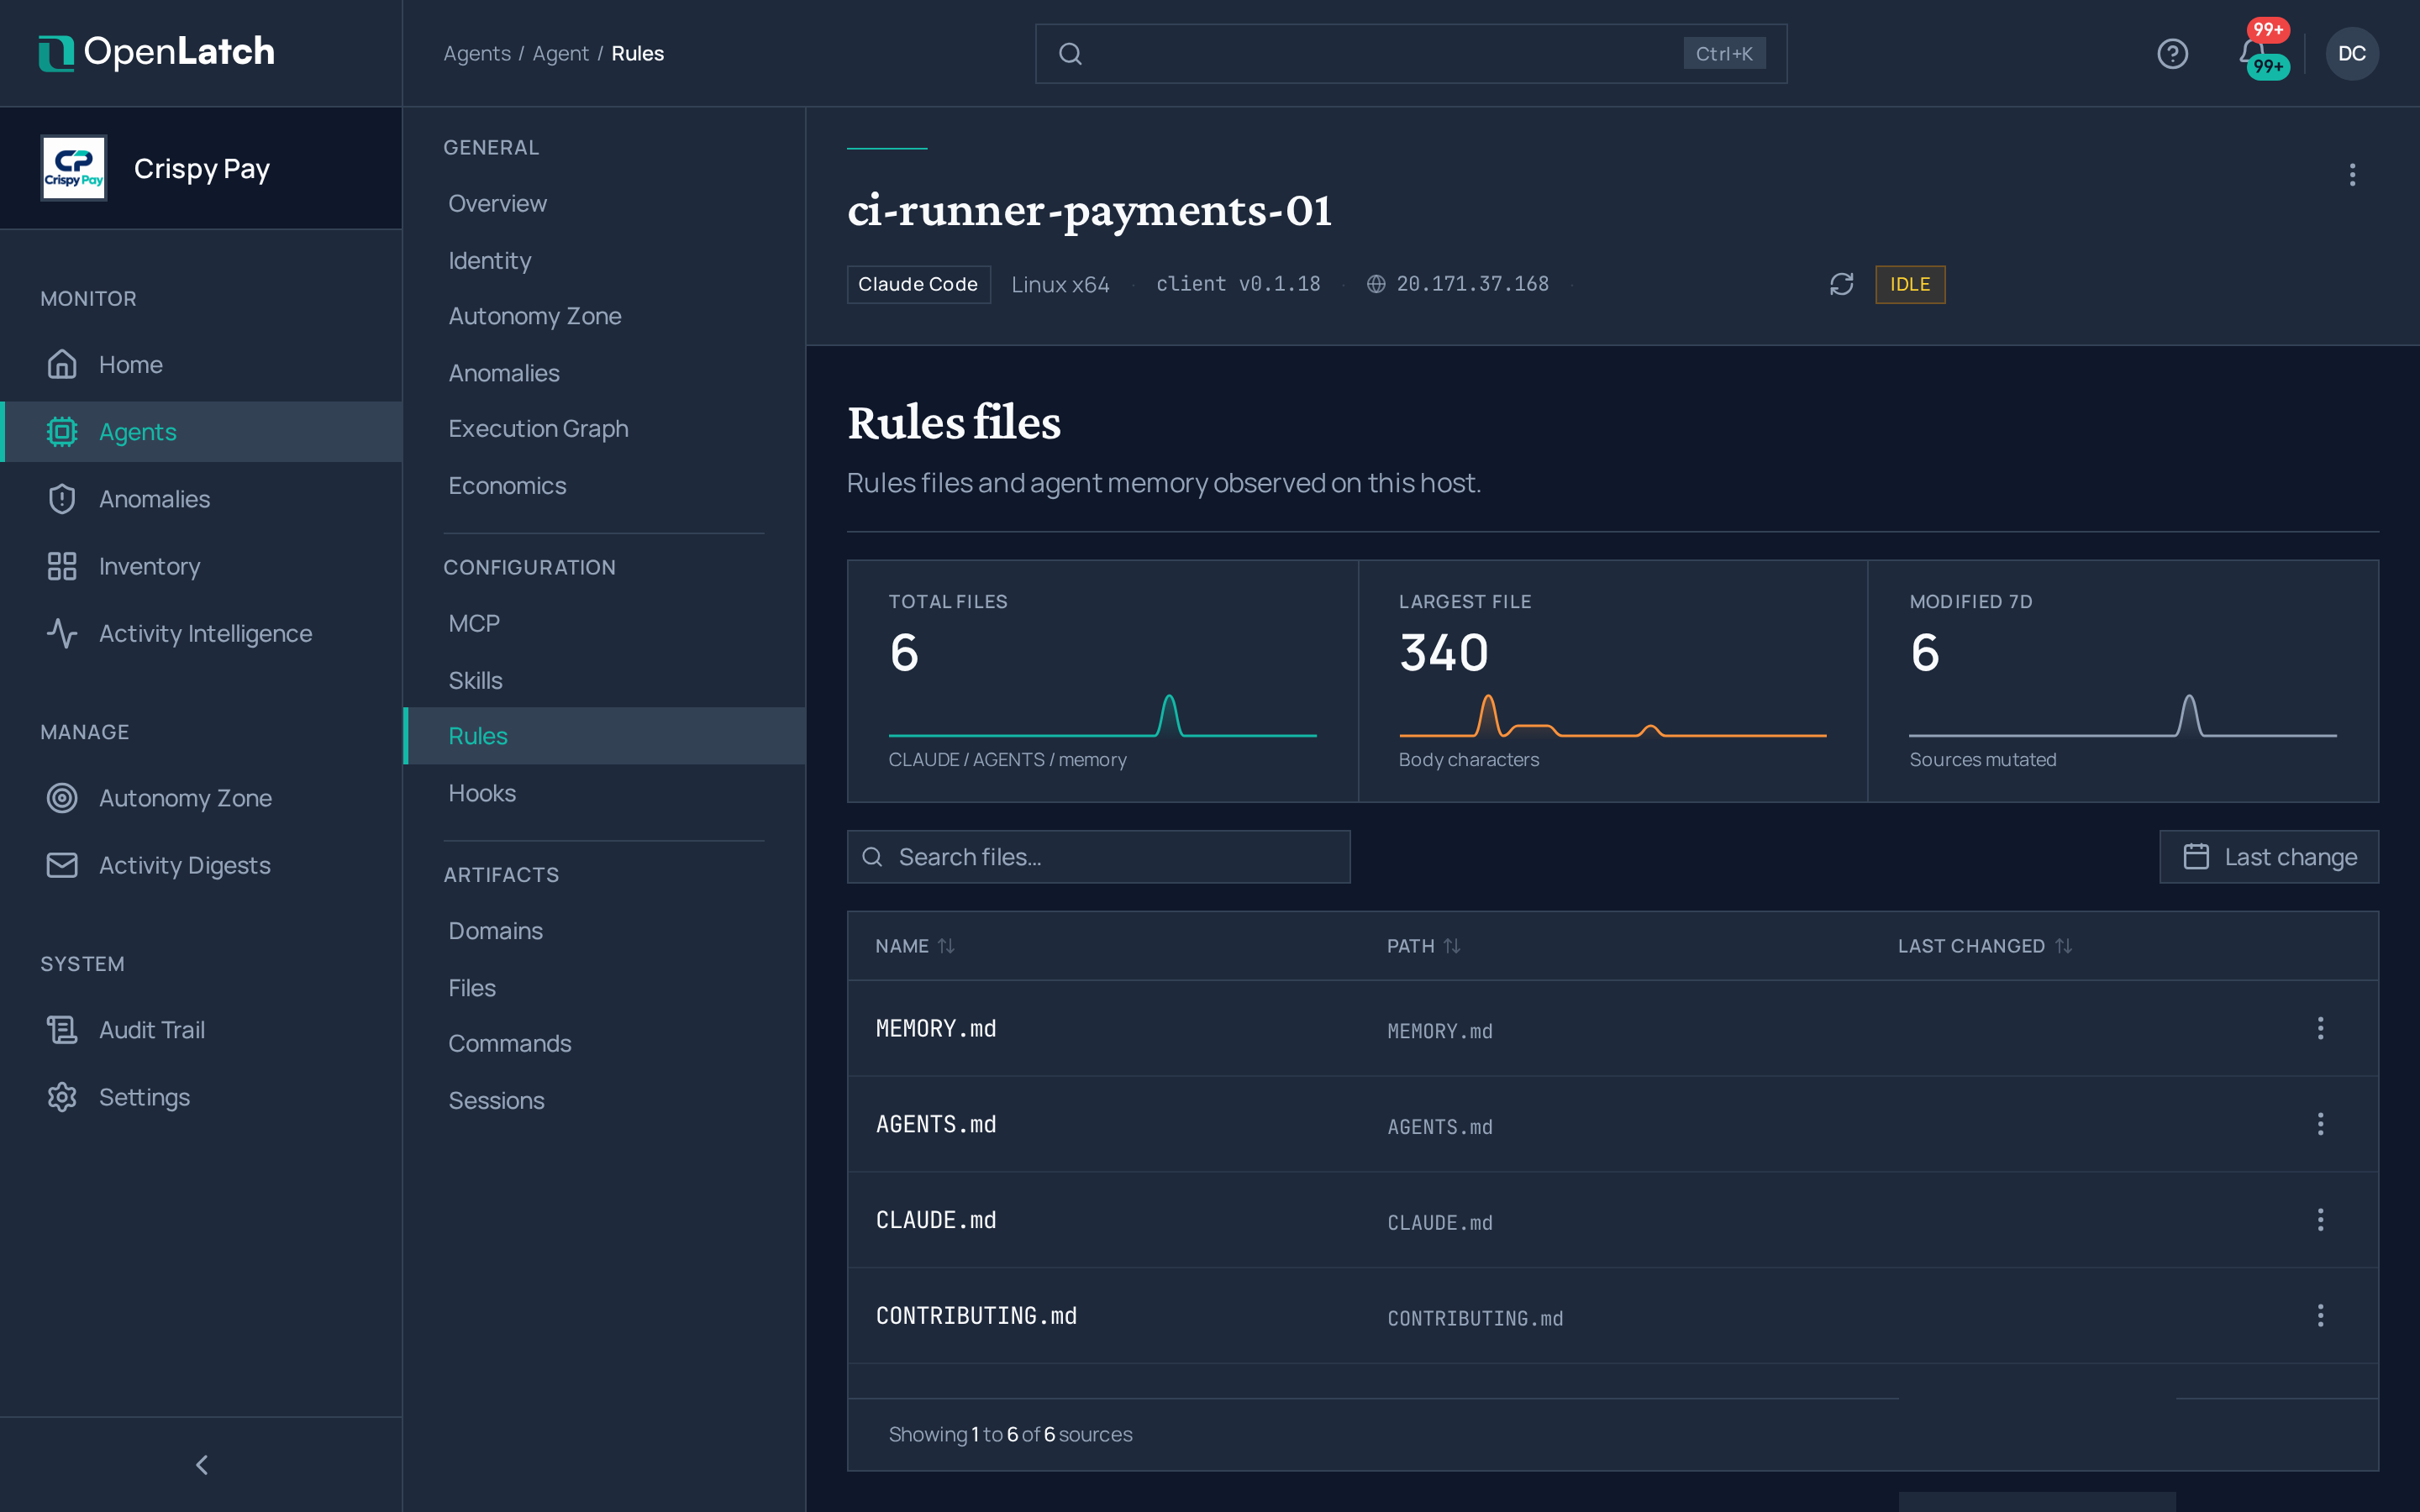Open the help question-mark icon
The width and height of the screenshot is (2420, 1512).
[x=2172, y=53]
